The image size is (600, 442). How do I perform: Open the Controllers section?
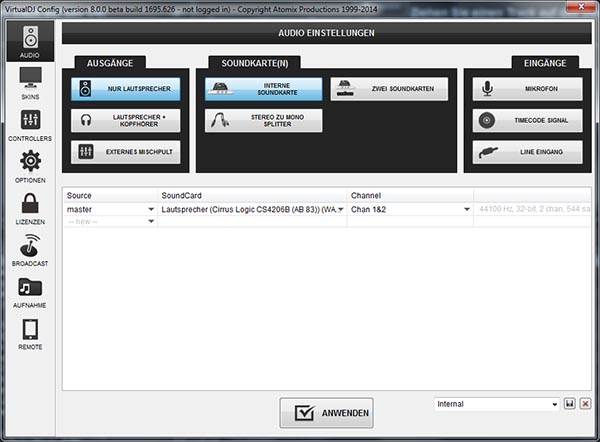pos(30,125)
